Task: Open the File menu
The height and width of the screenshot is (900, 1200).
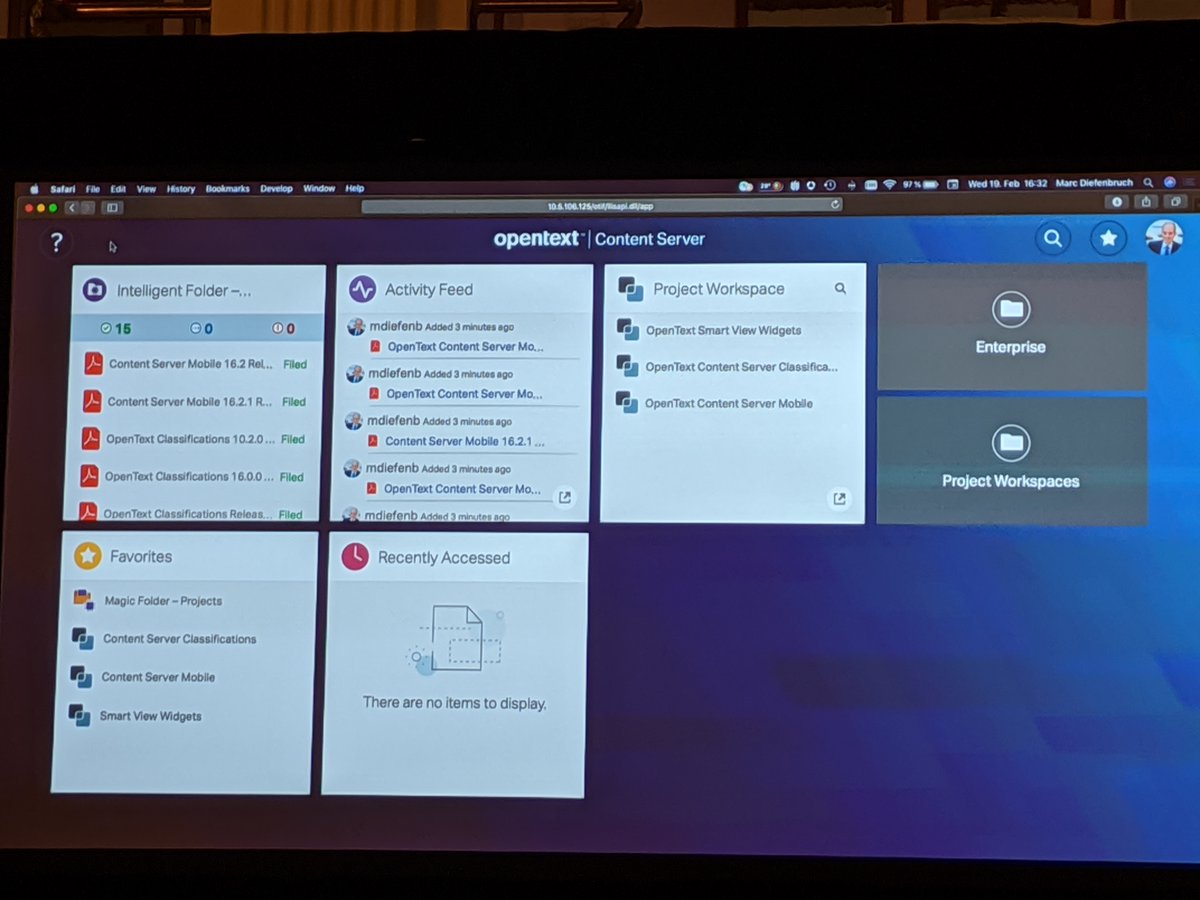Action: point(93,188)
